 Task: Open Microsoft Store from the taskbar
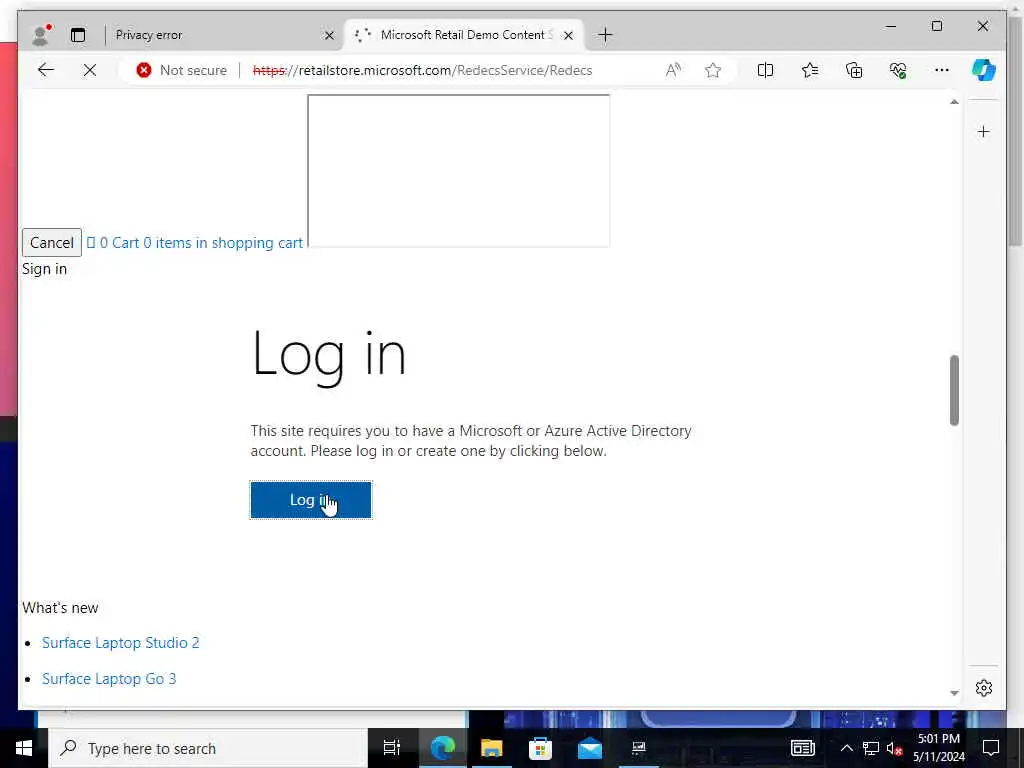click(540, 748)
